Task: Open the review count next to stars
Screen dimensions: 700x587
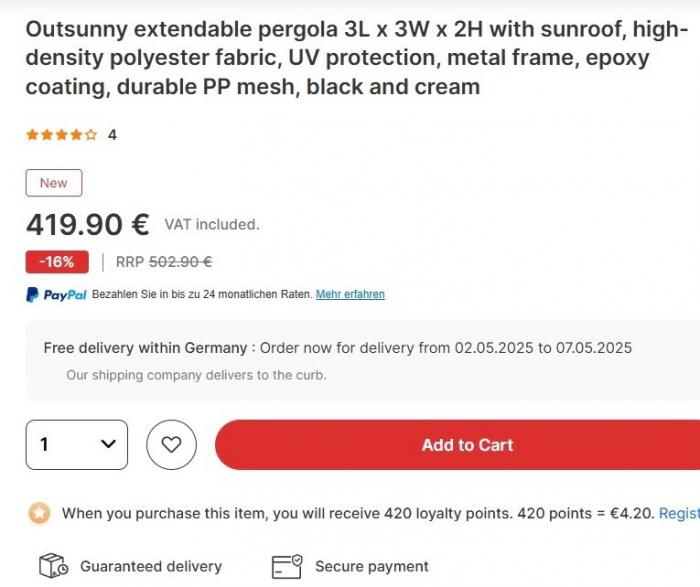Action: (112, 135)
